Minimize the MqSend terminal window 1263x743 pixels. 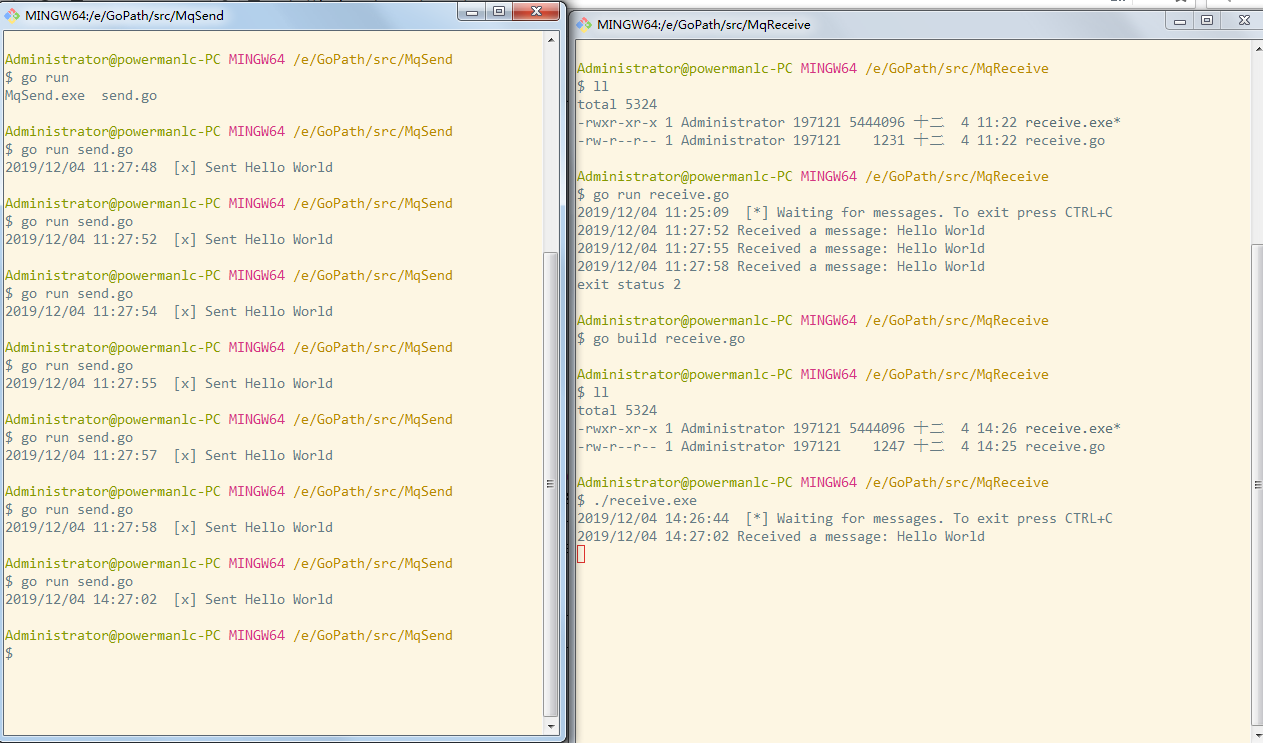(x=473, y=11)
